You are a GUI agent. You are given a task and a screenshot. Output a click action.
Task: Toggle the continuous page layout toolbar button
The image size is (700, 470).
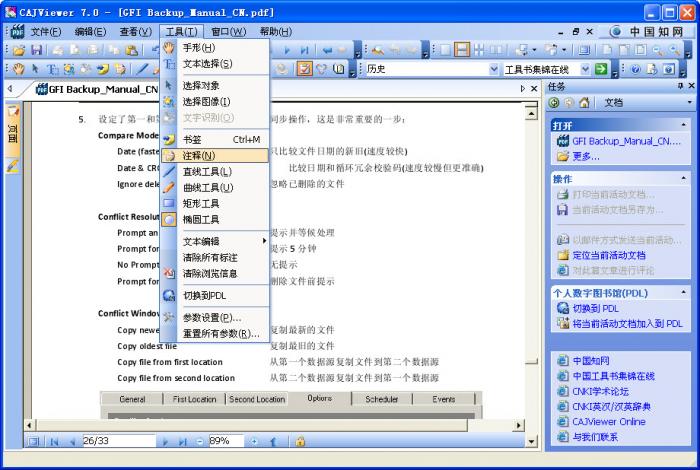(462, 50)
